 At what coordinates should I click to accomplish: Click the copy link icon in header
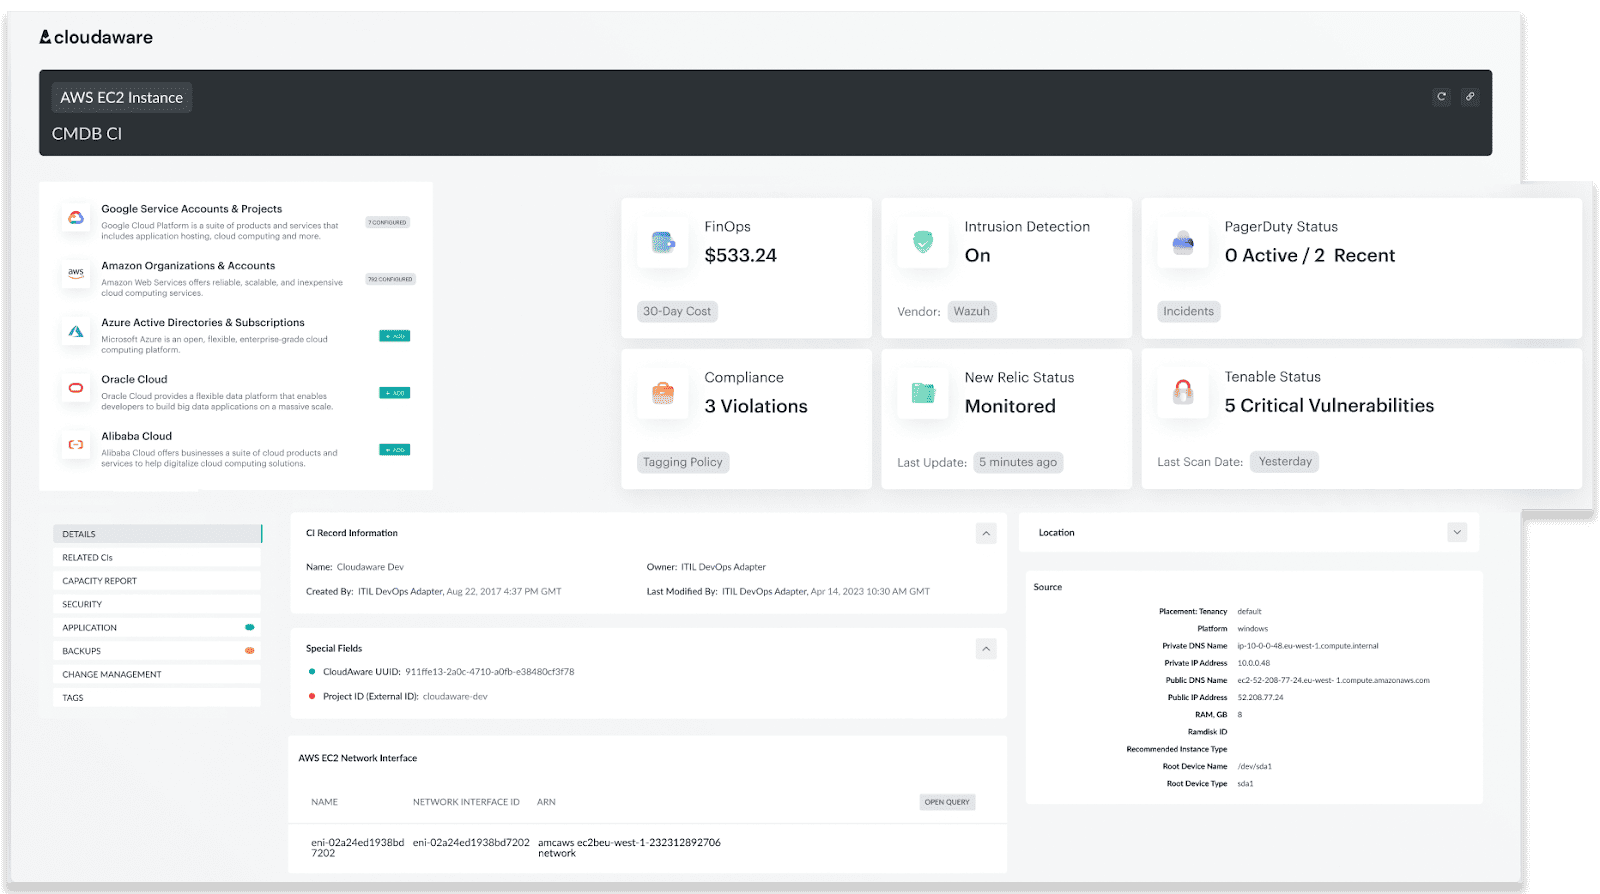pos(1470,97)
